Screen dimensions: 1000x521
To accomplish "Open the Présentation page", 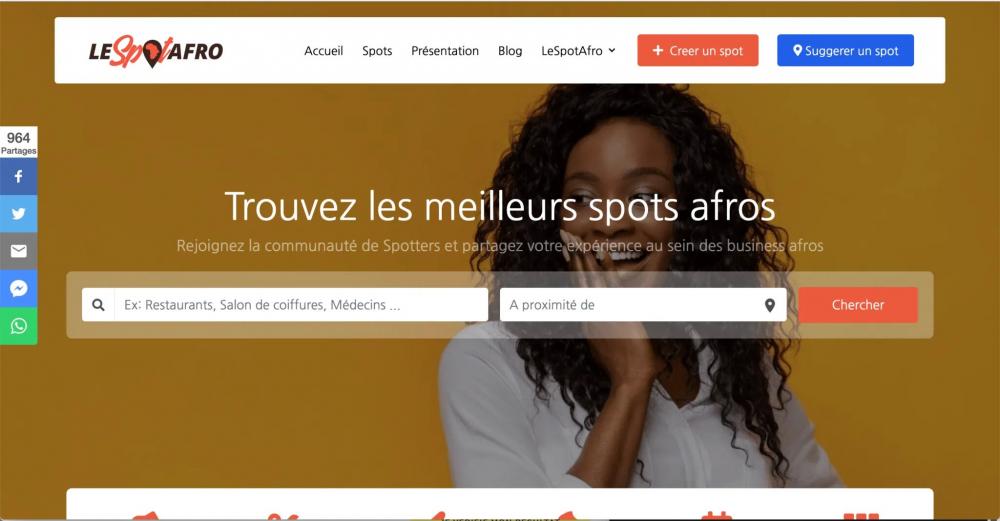I will [x=445, y=51].
